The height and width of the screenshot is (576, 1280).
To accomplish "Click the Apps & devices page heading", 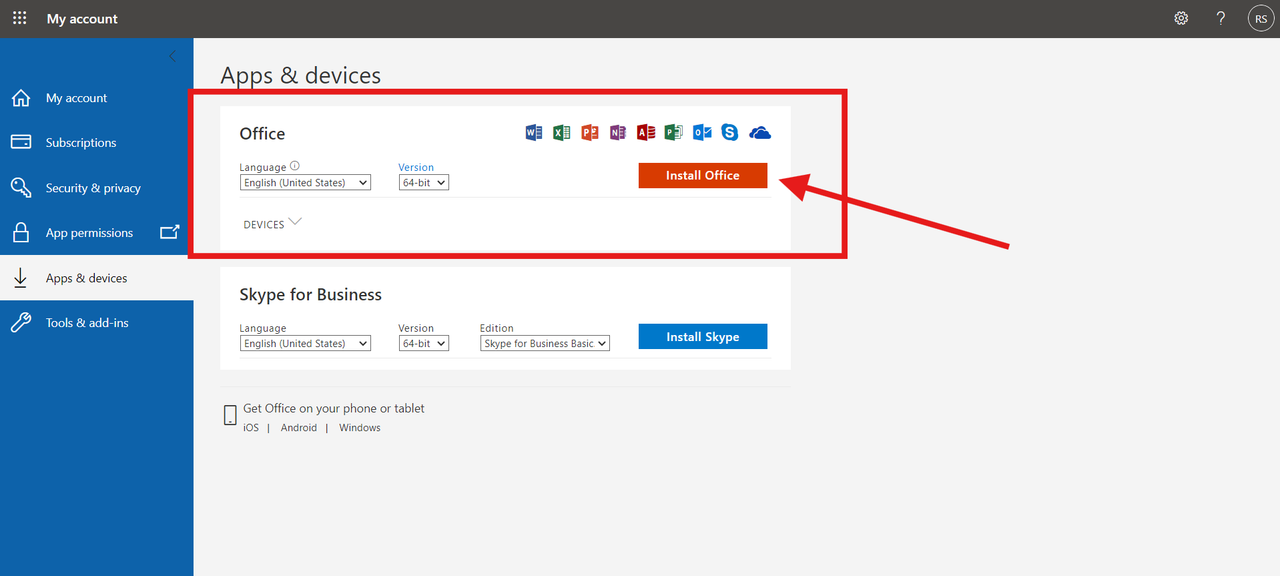I will coord(301,75).
